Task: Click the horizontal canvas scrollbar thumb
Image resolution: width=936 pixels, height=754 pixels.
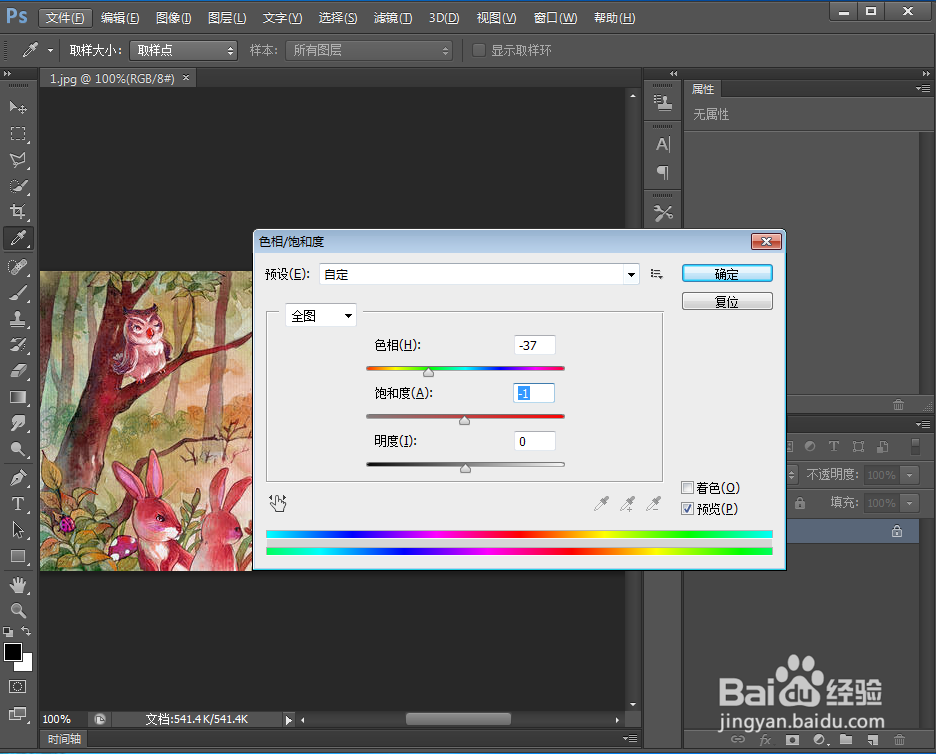Action: pos(458,719)
